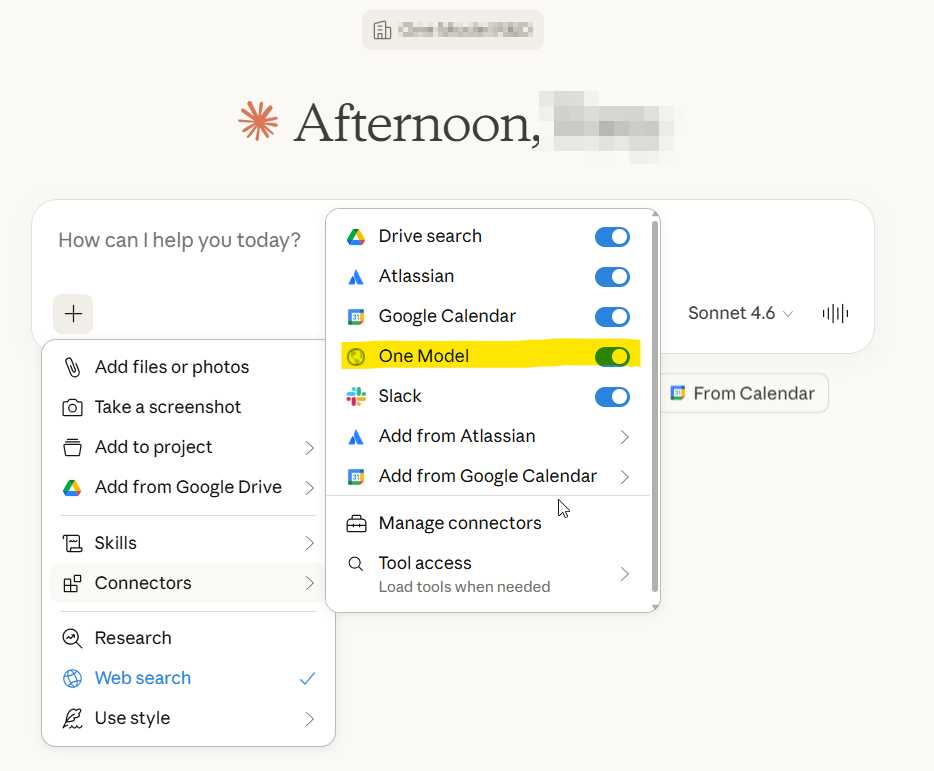934x771 pixels.
Task: Click the Slack logo icon
Action: click(x=356, y=396)
